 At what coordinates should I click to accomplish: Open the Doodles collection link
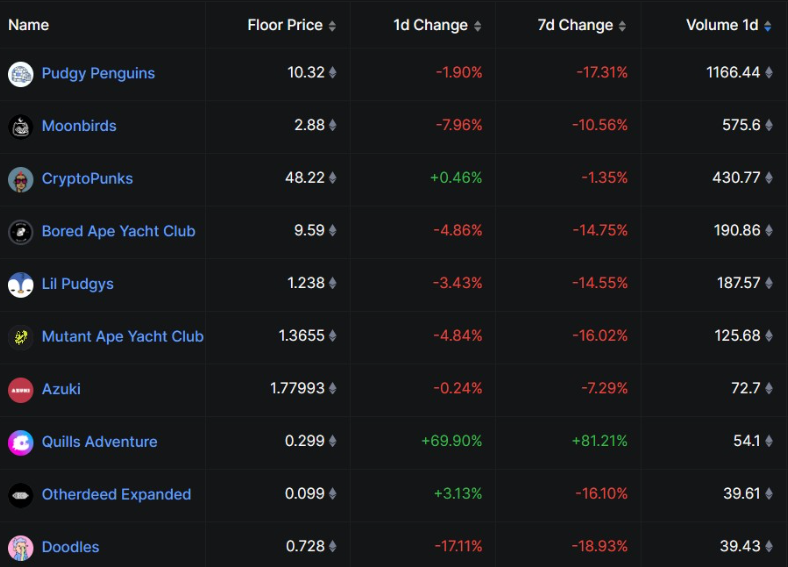70,547
